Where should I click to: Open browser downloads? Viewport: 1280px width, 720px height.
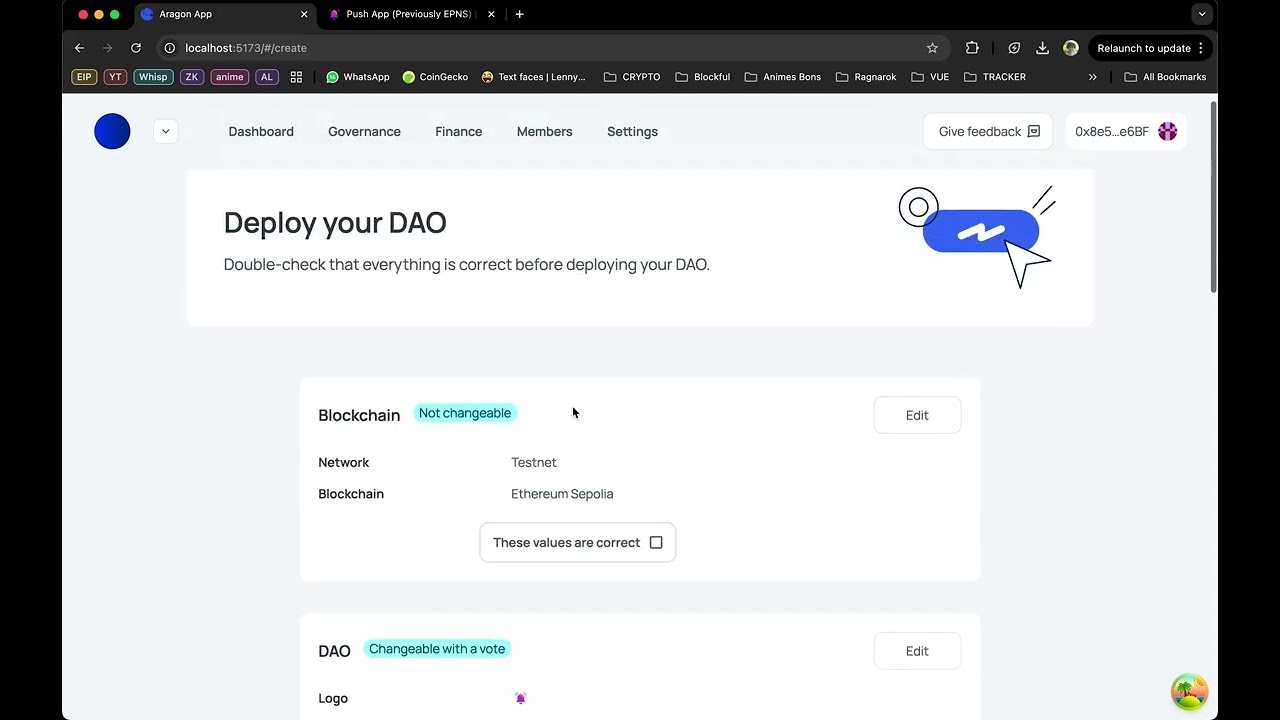click(1042, 48)
